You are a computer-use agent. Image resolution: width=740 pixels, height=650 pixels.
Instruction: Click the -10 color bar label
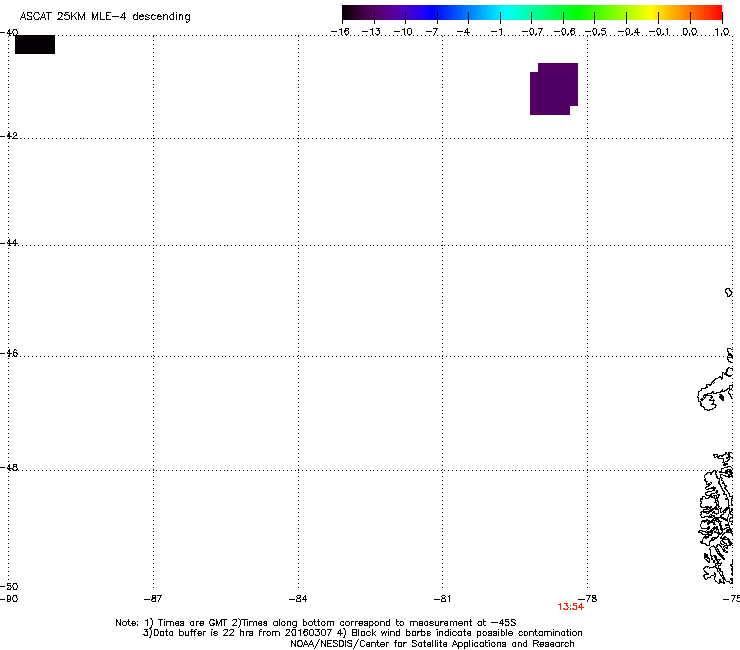(x=403, y=32)
